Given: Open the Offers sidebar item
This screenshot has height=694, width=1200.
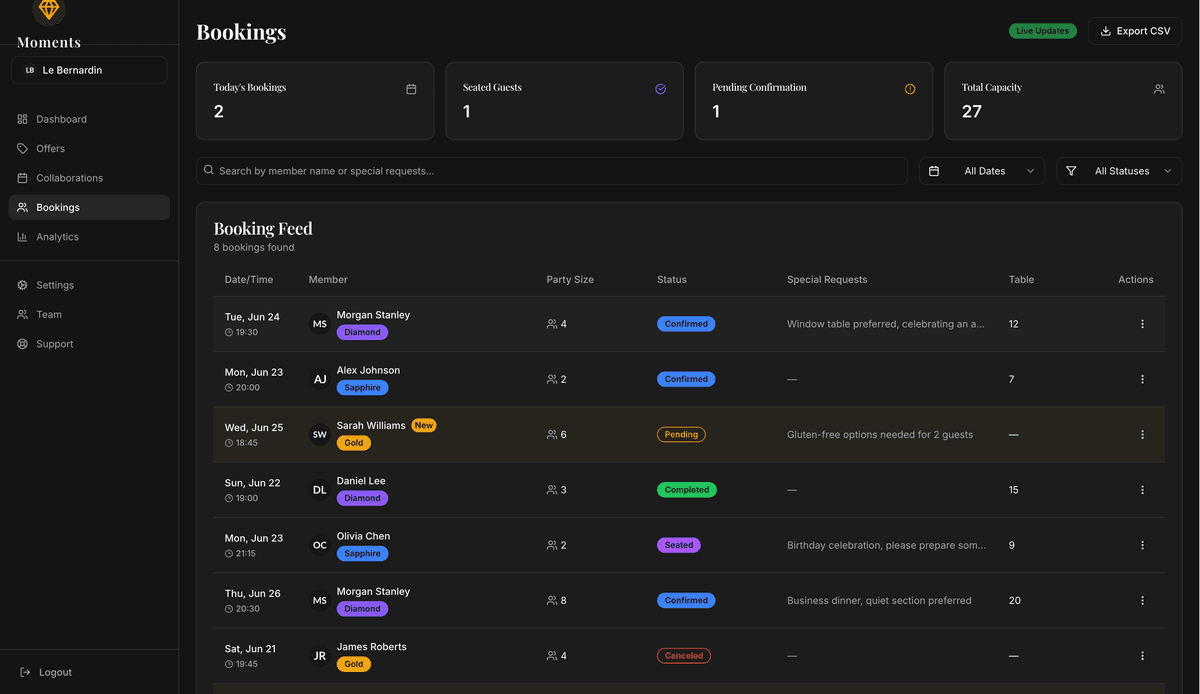Looking at the screenshot, I should (x=50, y=148).
